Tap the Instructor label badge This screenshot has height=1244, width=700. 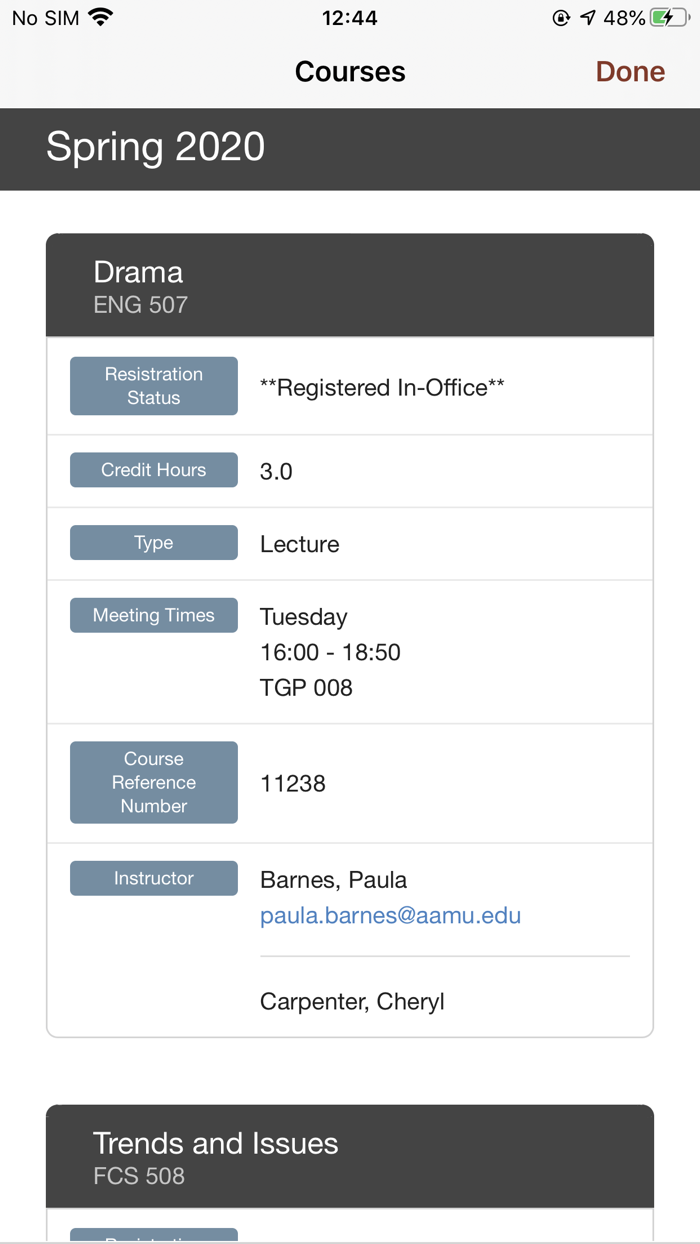click(x=154, y=878)
